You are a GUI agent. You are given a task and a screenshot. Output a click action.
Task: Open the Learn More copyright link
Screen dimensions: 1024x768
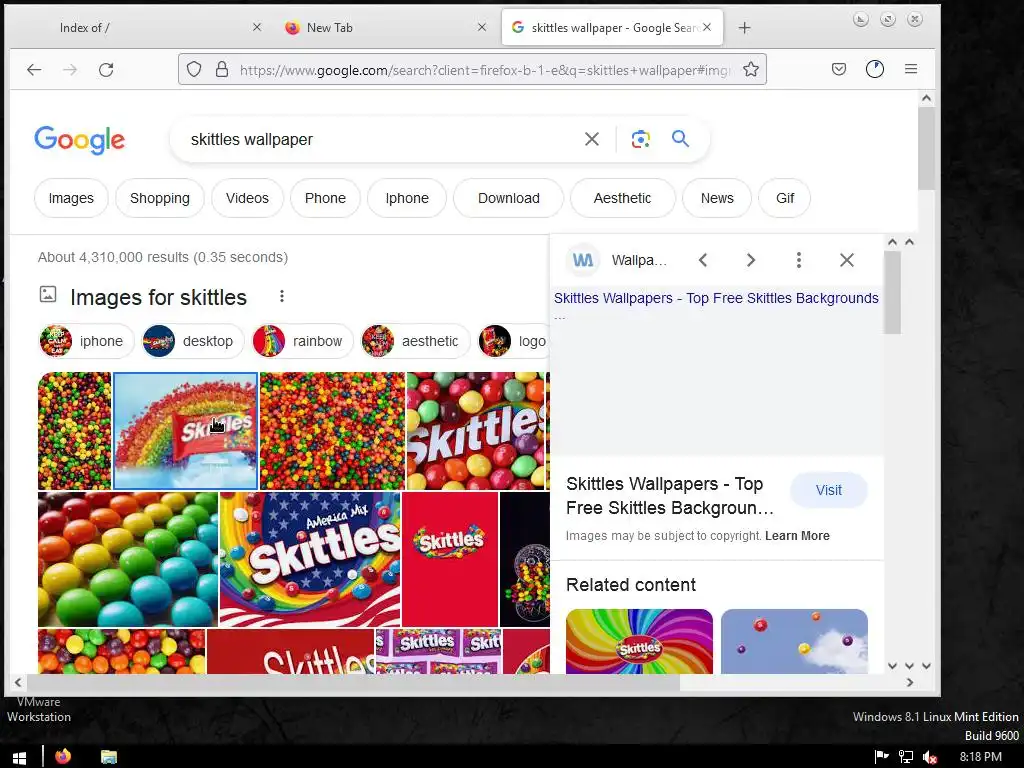pos(797,536)
